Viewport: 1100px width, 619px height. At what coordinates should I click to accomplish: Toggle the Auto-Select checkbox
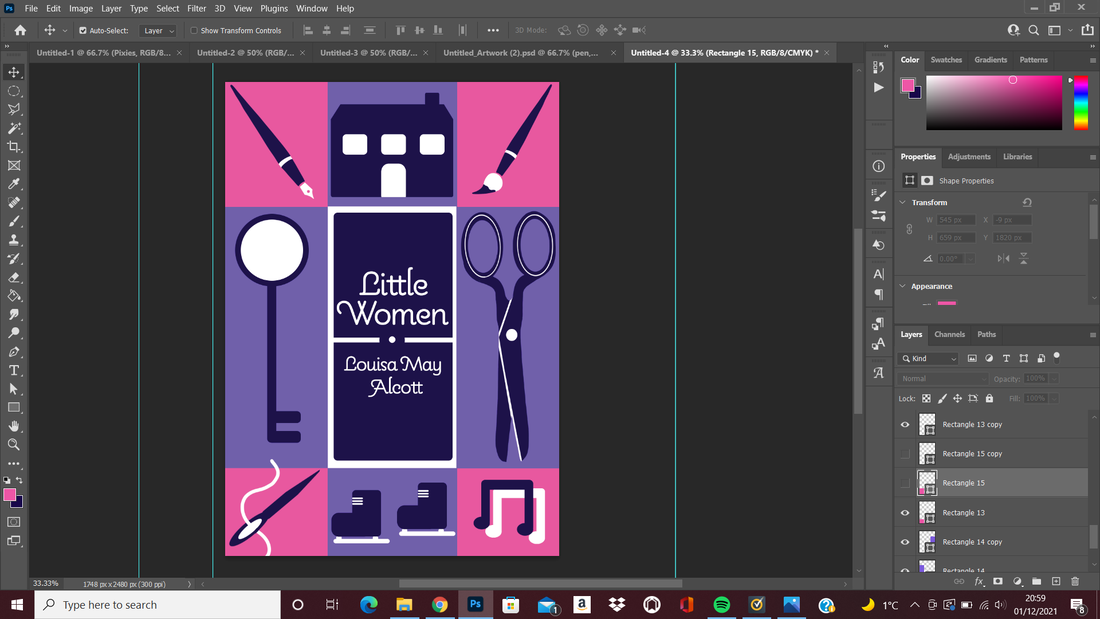[83, 31]
